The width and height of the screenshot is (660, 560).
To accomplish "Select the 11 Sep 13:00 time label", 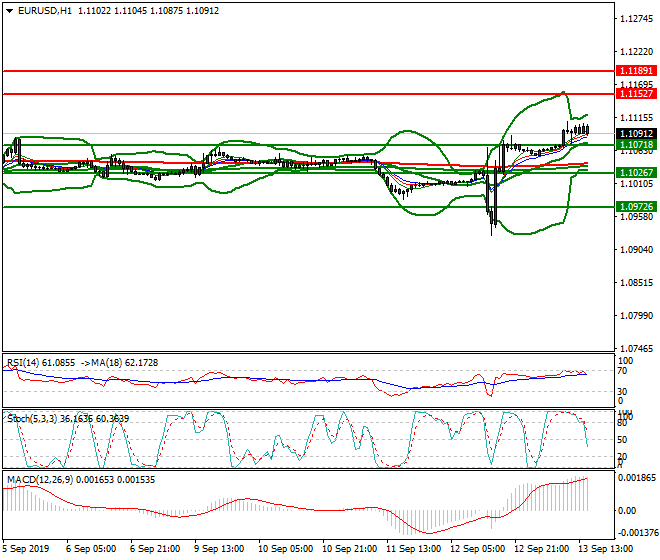I will tap(414, 549).
